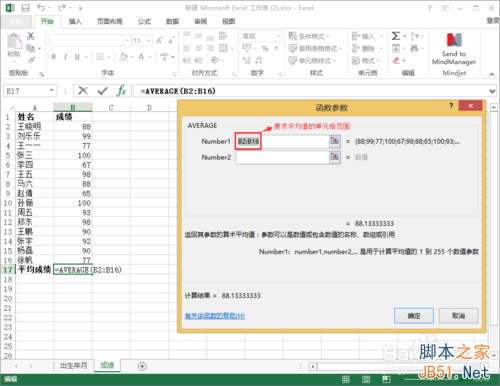Viewport: 500px width, 386px height.
Task: Click the Enter checkmark in formula bar
Action: [x=102, y=91]
